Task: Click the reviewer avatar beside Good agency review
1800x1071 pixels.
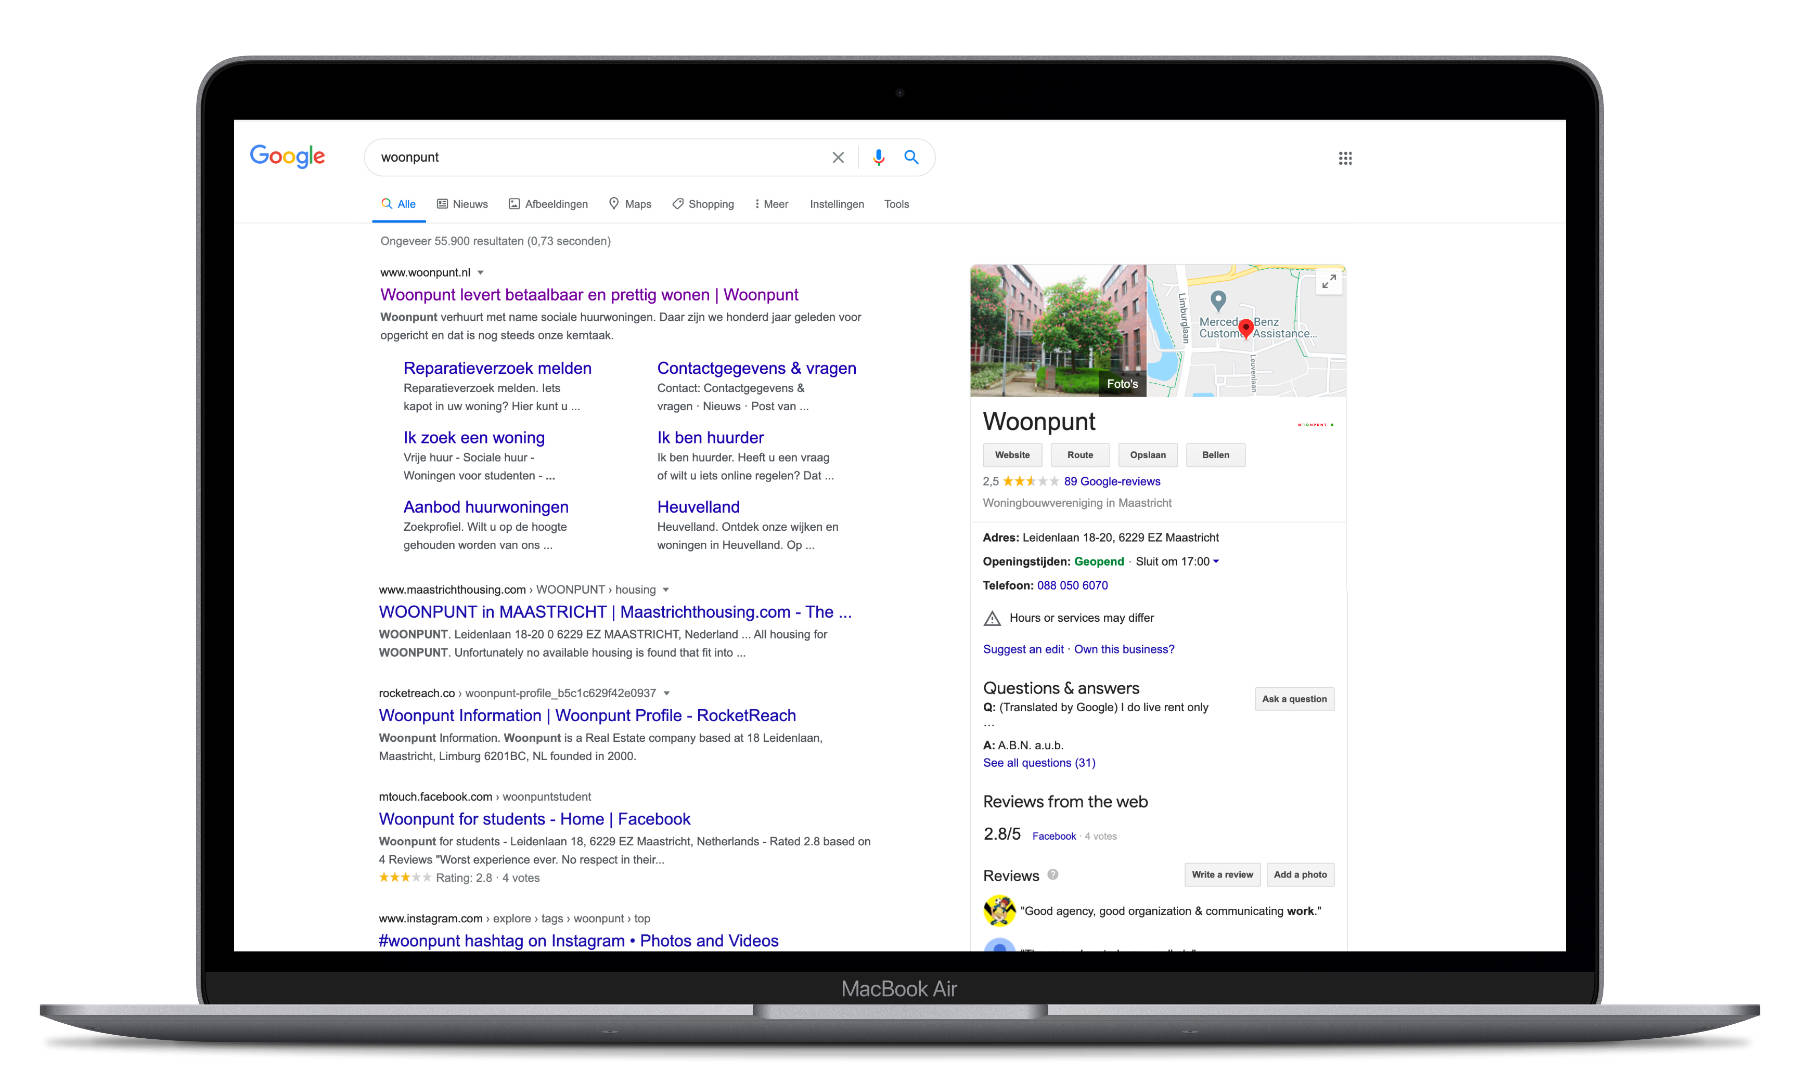Action: click(999, 911)
